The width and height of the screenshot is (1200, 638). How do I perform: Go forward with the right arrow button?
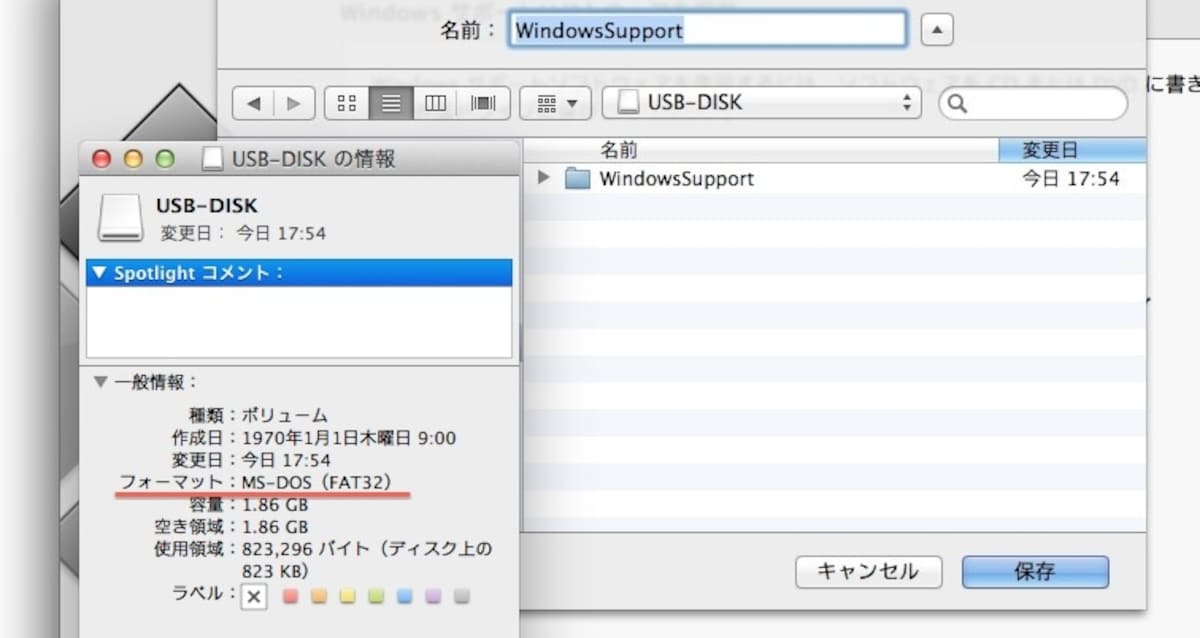tap(293, 103)
